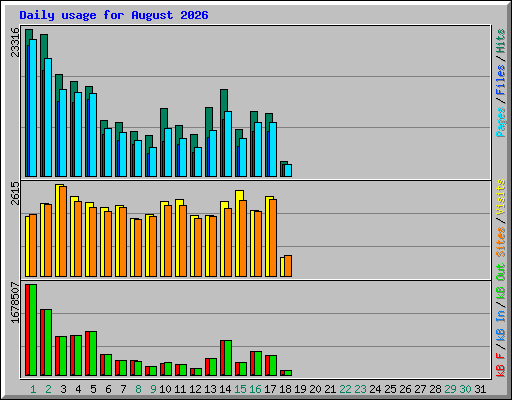Image resolution: width=512 pixels, height=400 pixels.
Task: Click the day 5 green kB Out bar
Action: pyautogui.click(x=93, y=353)
